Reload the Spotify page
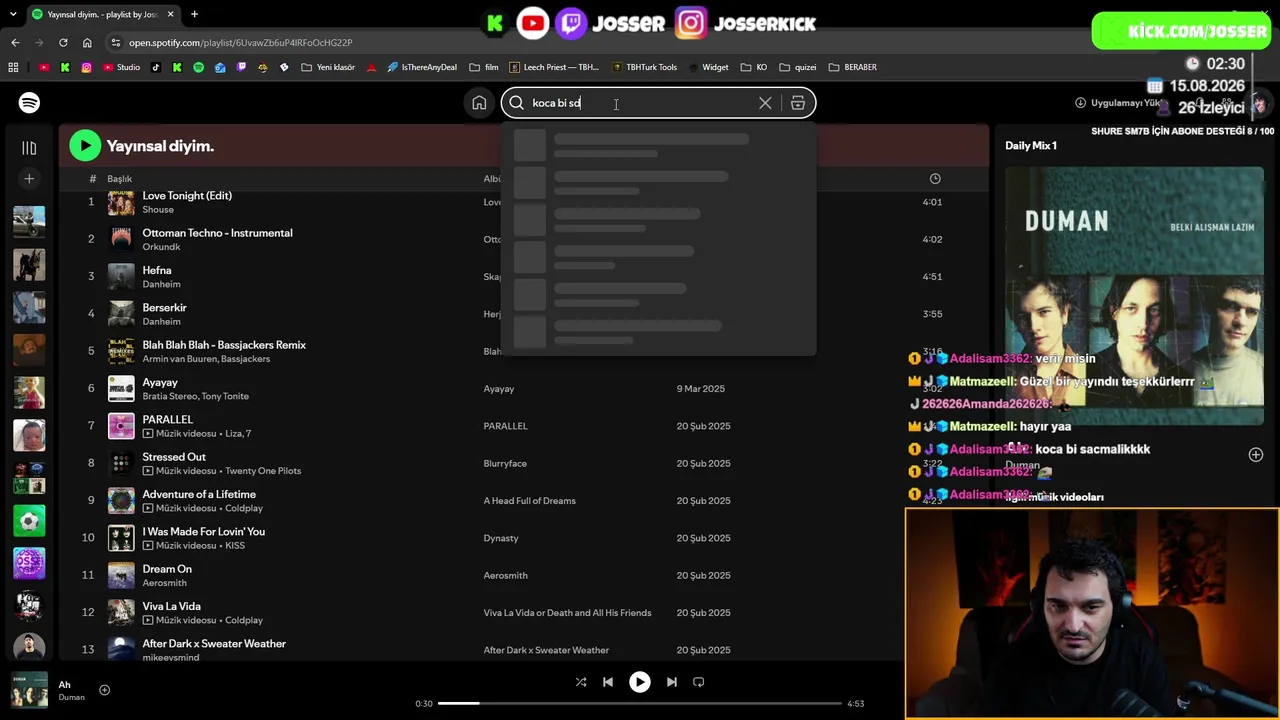 click(63, 43)
